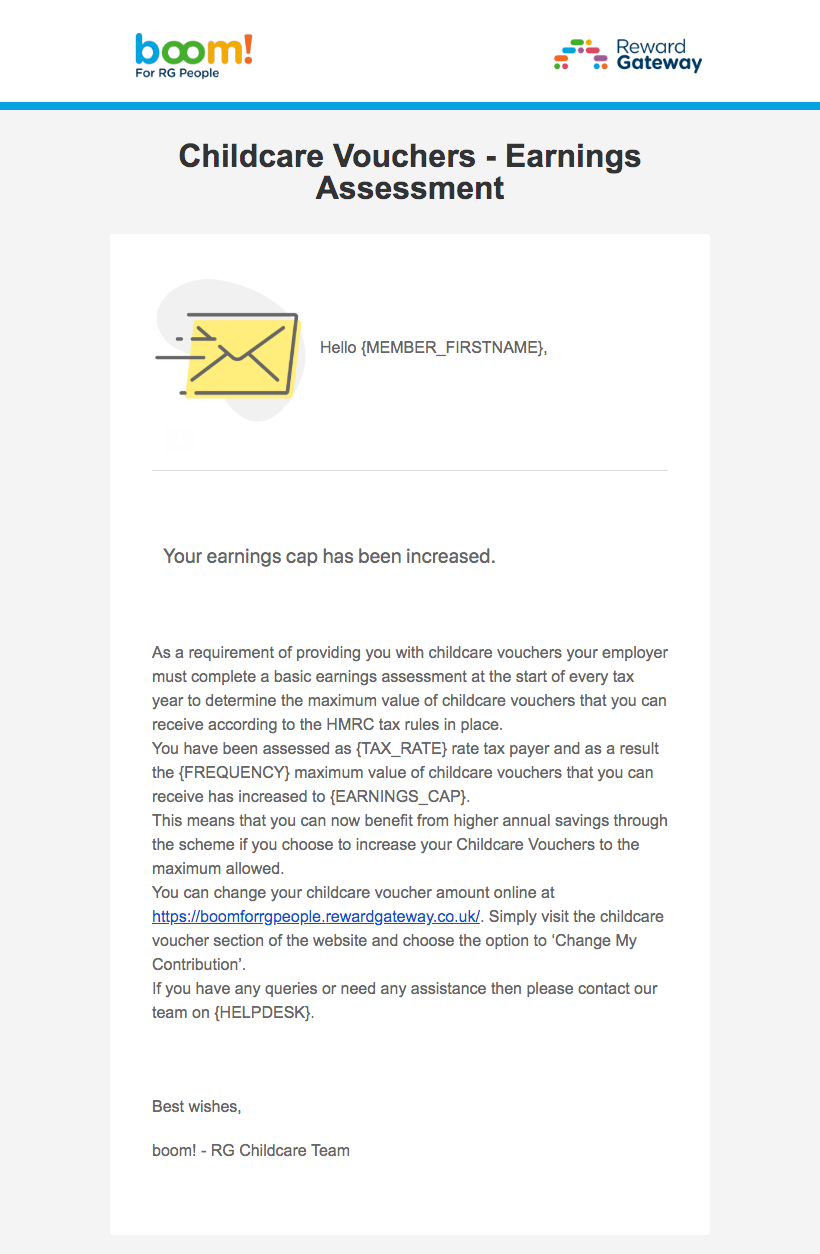Click the Childcare Vouchers - Earnings Assessment heading
Image resolution: width=820 pixels, height=1254 pixels.
coord(410,171)
